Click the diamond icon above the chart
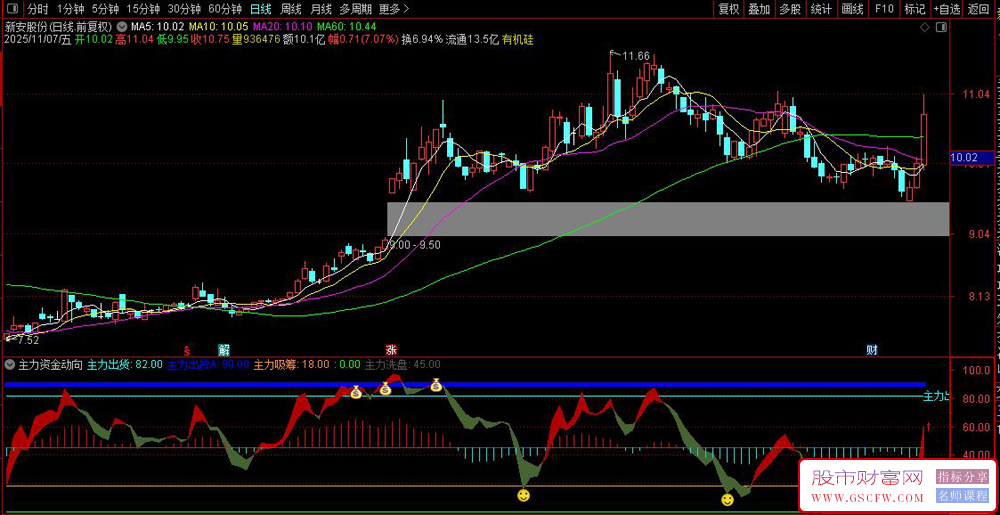 point(923,27)
